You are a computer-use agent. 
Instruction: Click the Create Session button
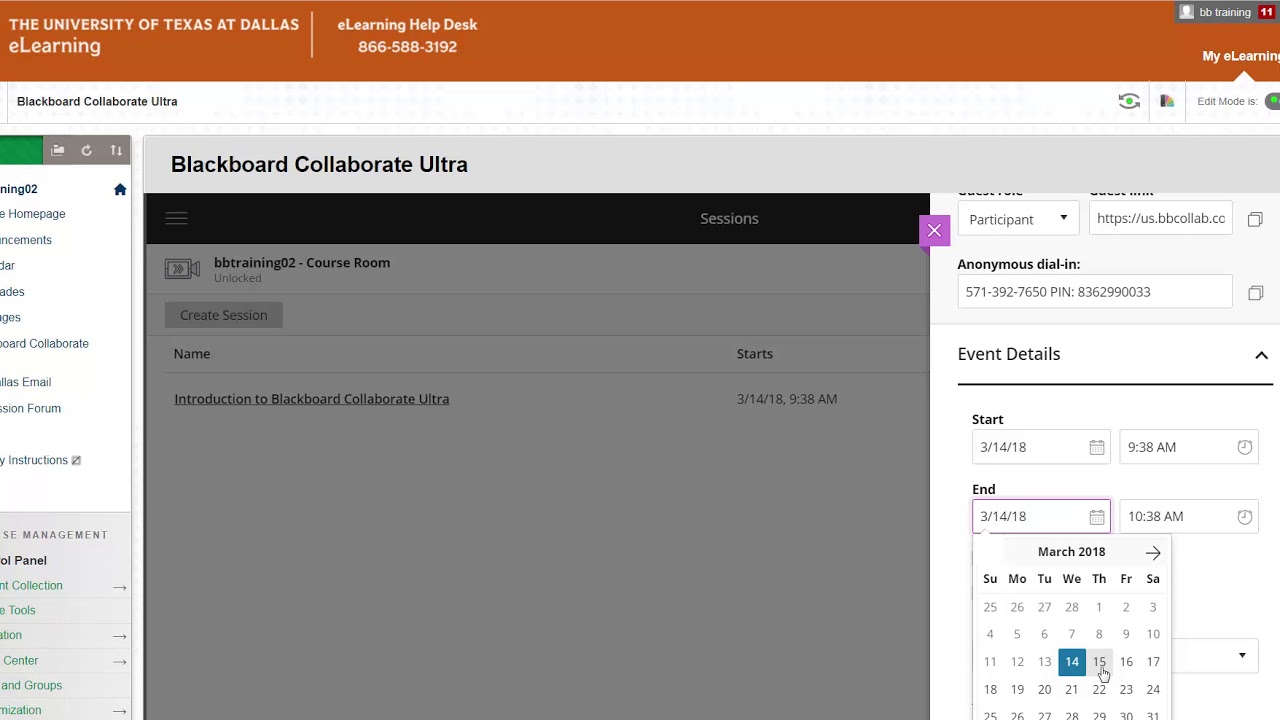[223, 315]
